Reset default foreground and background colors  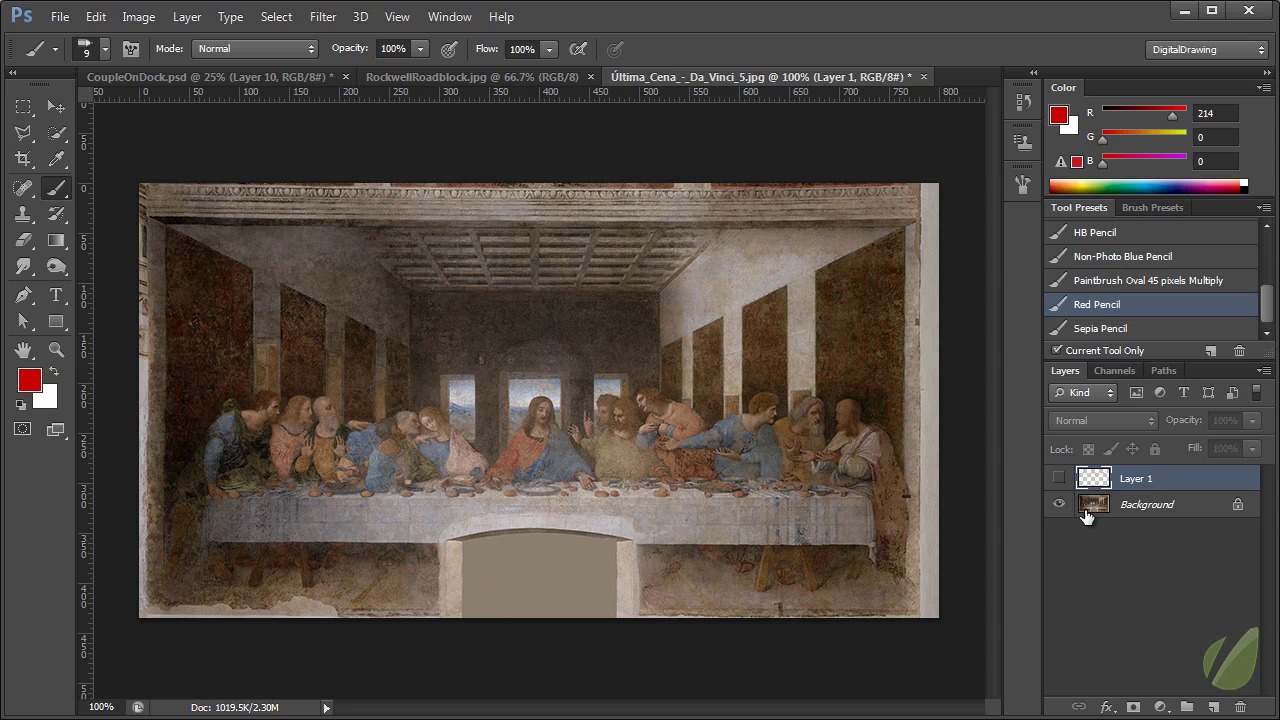click(21, 405)
